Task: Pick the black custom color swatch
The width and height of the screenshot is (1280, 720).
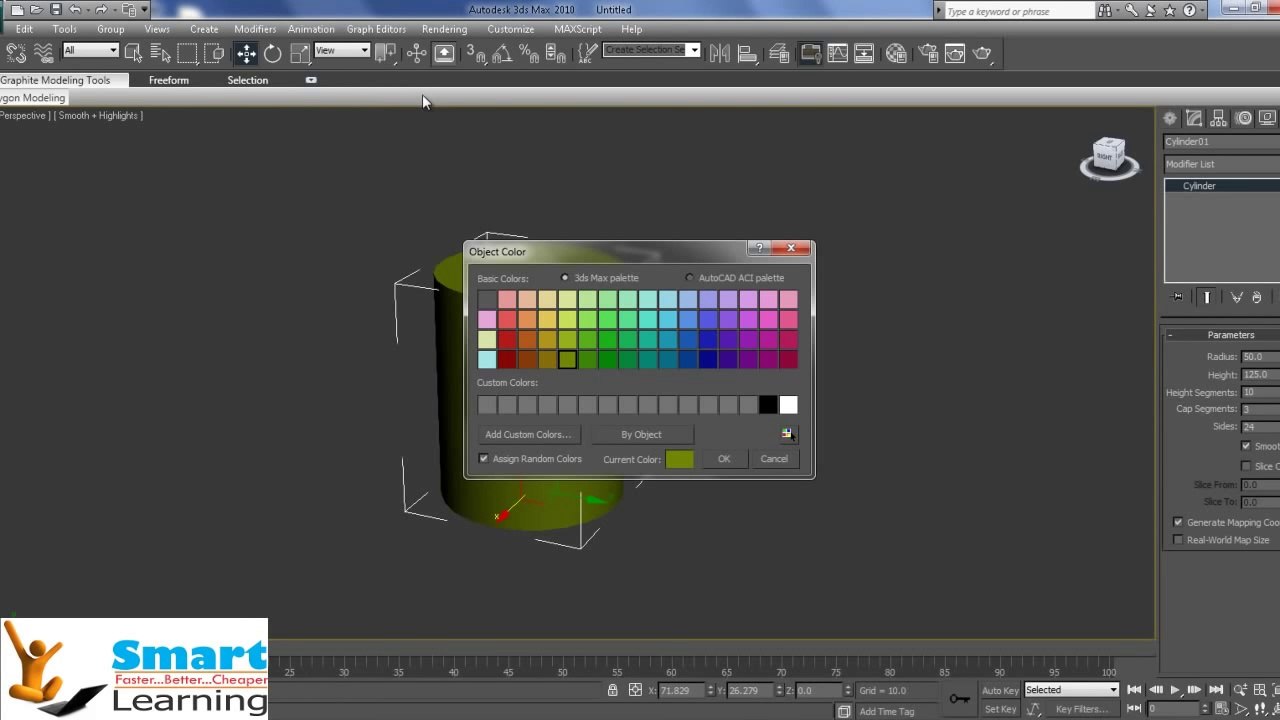Action: coord(768,405)
